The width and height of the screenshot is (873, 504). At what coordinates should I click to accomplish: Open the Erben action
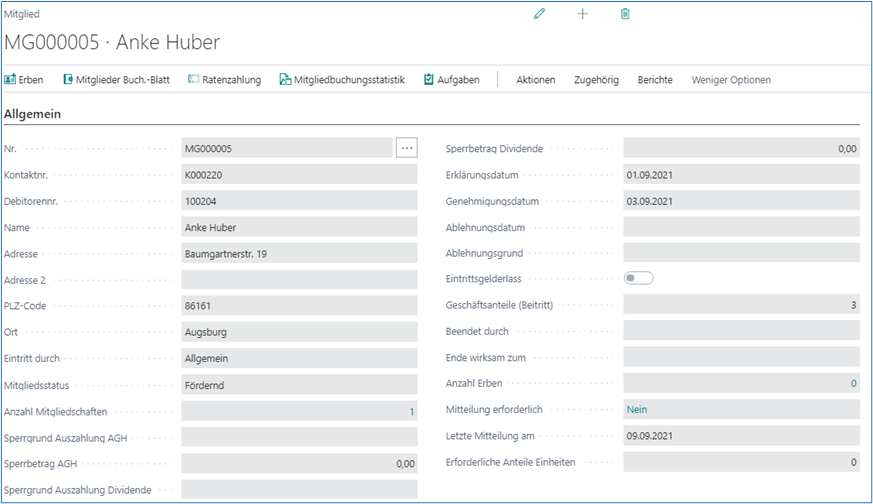pos(24,80)
